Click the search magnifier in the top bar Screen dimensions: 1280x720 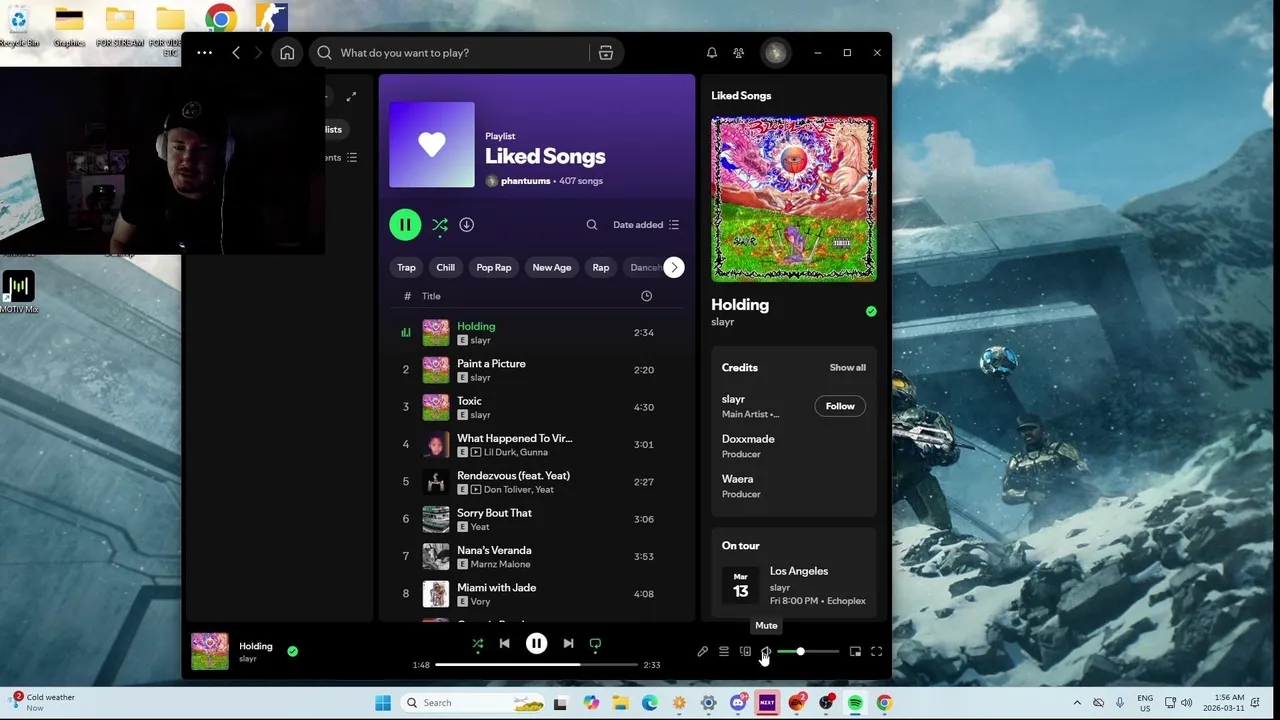(324, 53)
